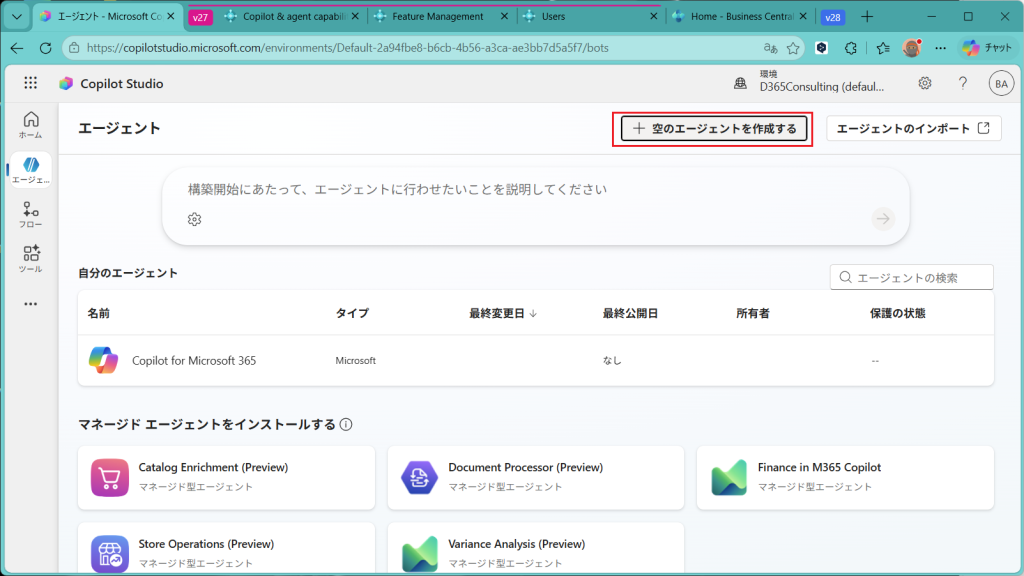Click the app launcher waffle icon
This screenshot has width=1024, height=576.
tap(30, 84)
